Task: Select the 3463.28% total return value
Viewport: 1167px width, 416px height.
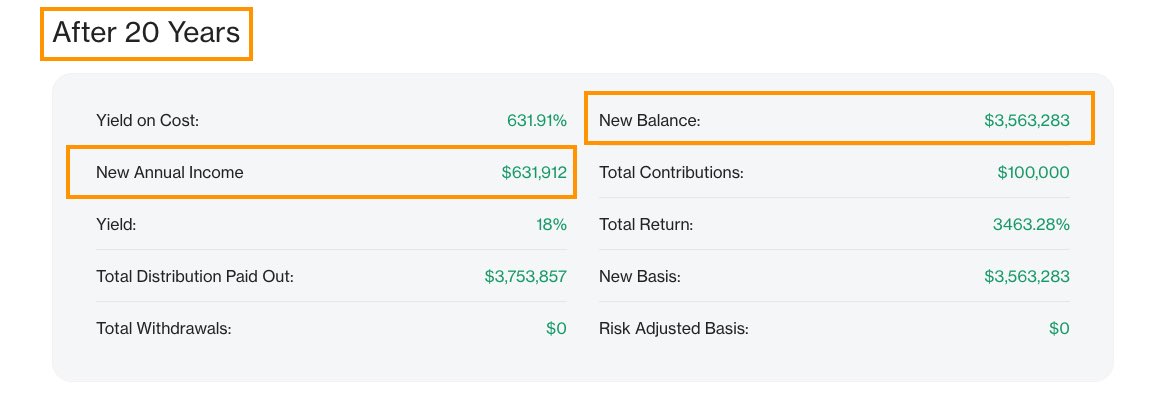Action: point(1031,225)
